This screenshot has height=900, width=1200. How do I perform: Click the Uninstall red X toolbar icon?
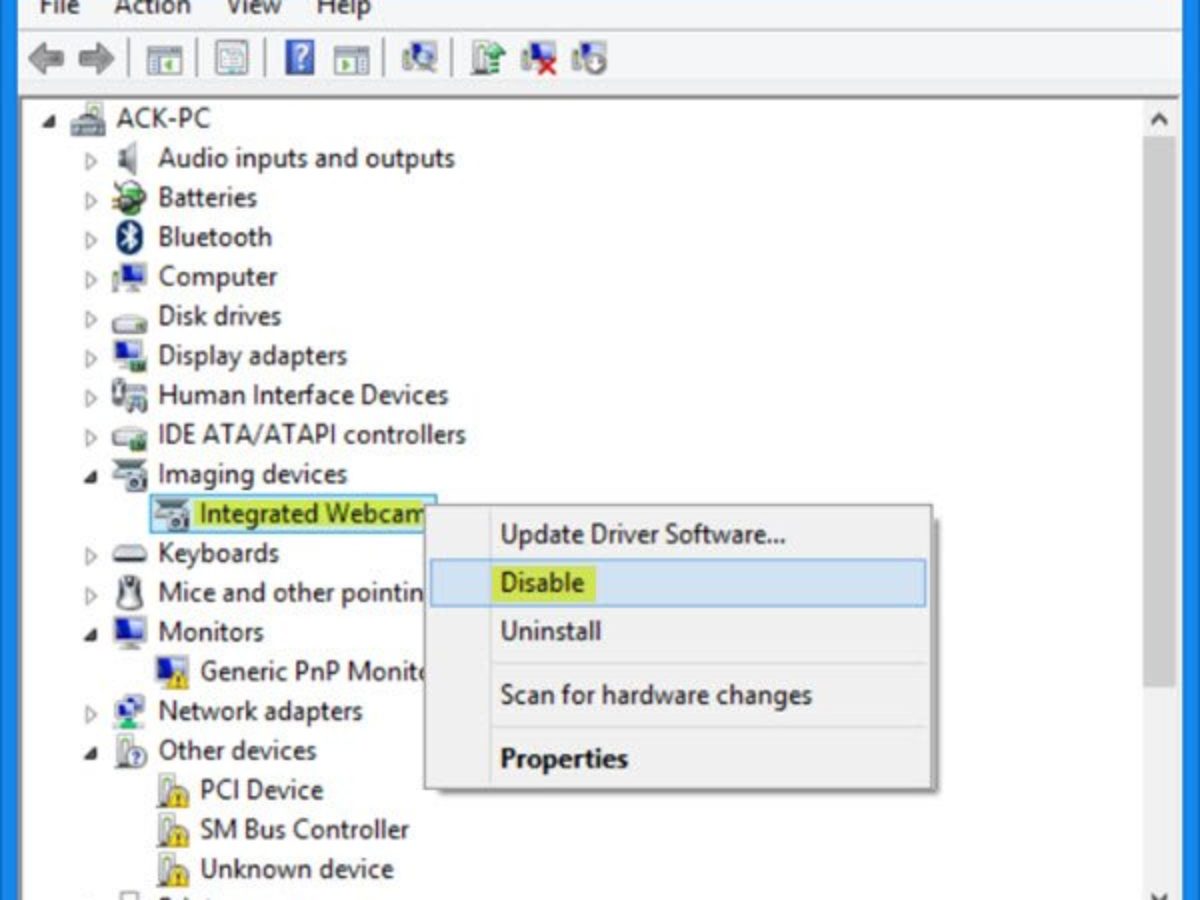click(x=539, y=58)
